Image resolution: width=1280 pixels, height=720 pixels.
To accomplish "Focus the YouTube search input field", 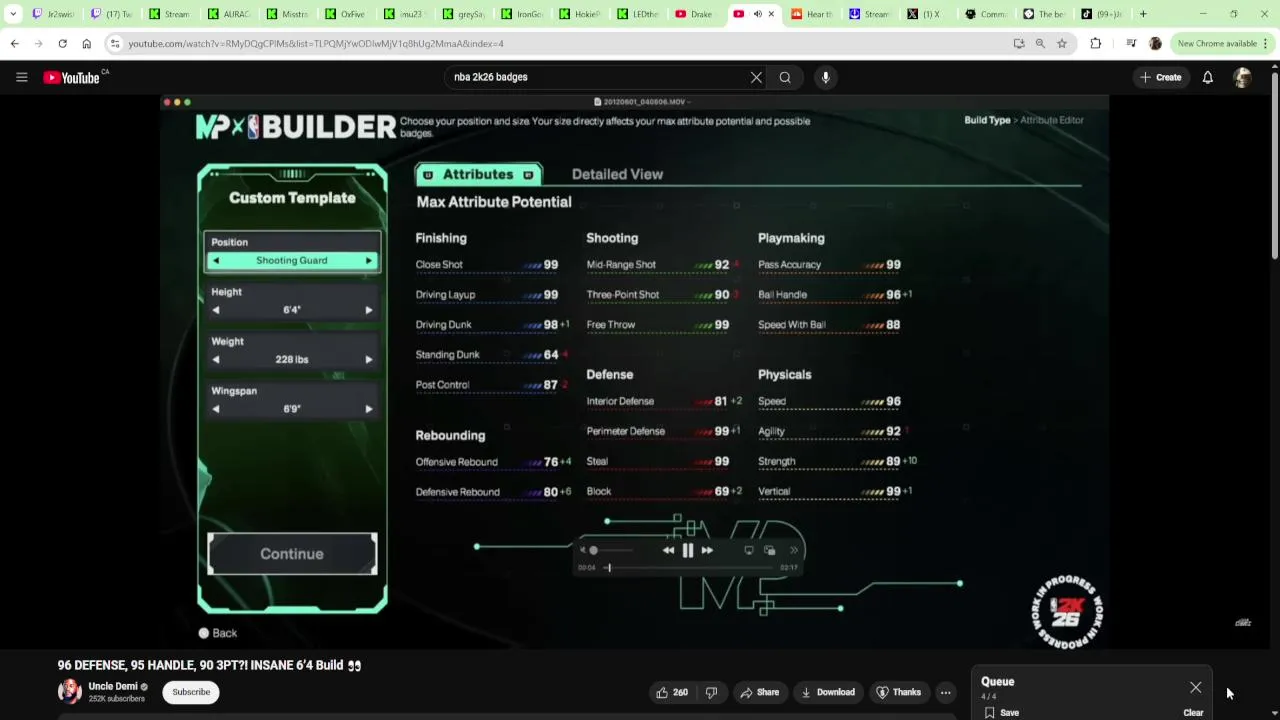I will tap(595, 77).
